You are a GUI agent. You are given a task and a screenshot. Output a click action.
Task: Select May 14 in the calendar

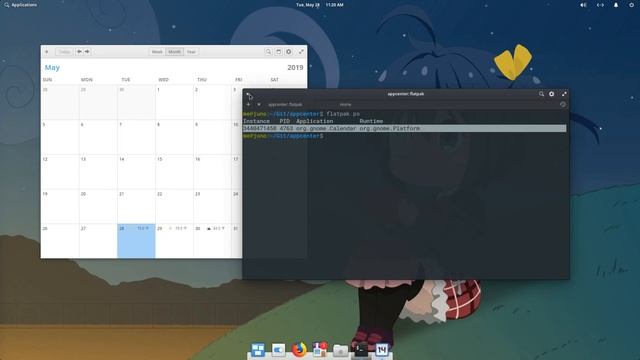136,172
